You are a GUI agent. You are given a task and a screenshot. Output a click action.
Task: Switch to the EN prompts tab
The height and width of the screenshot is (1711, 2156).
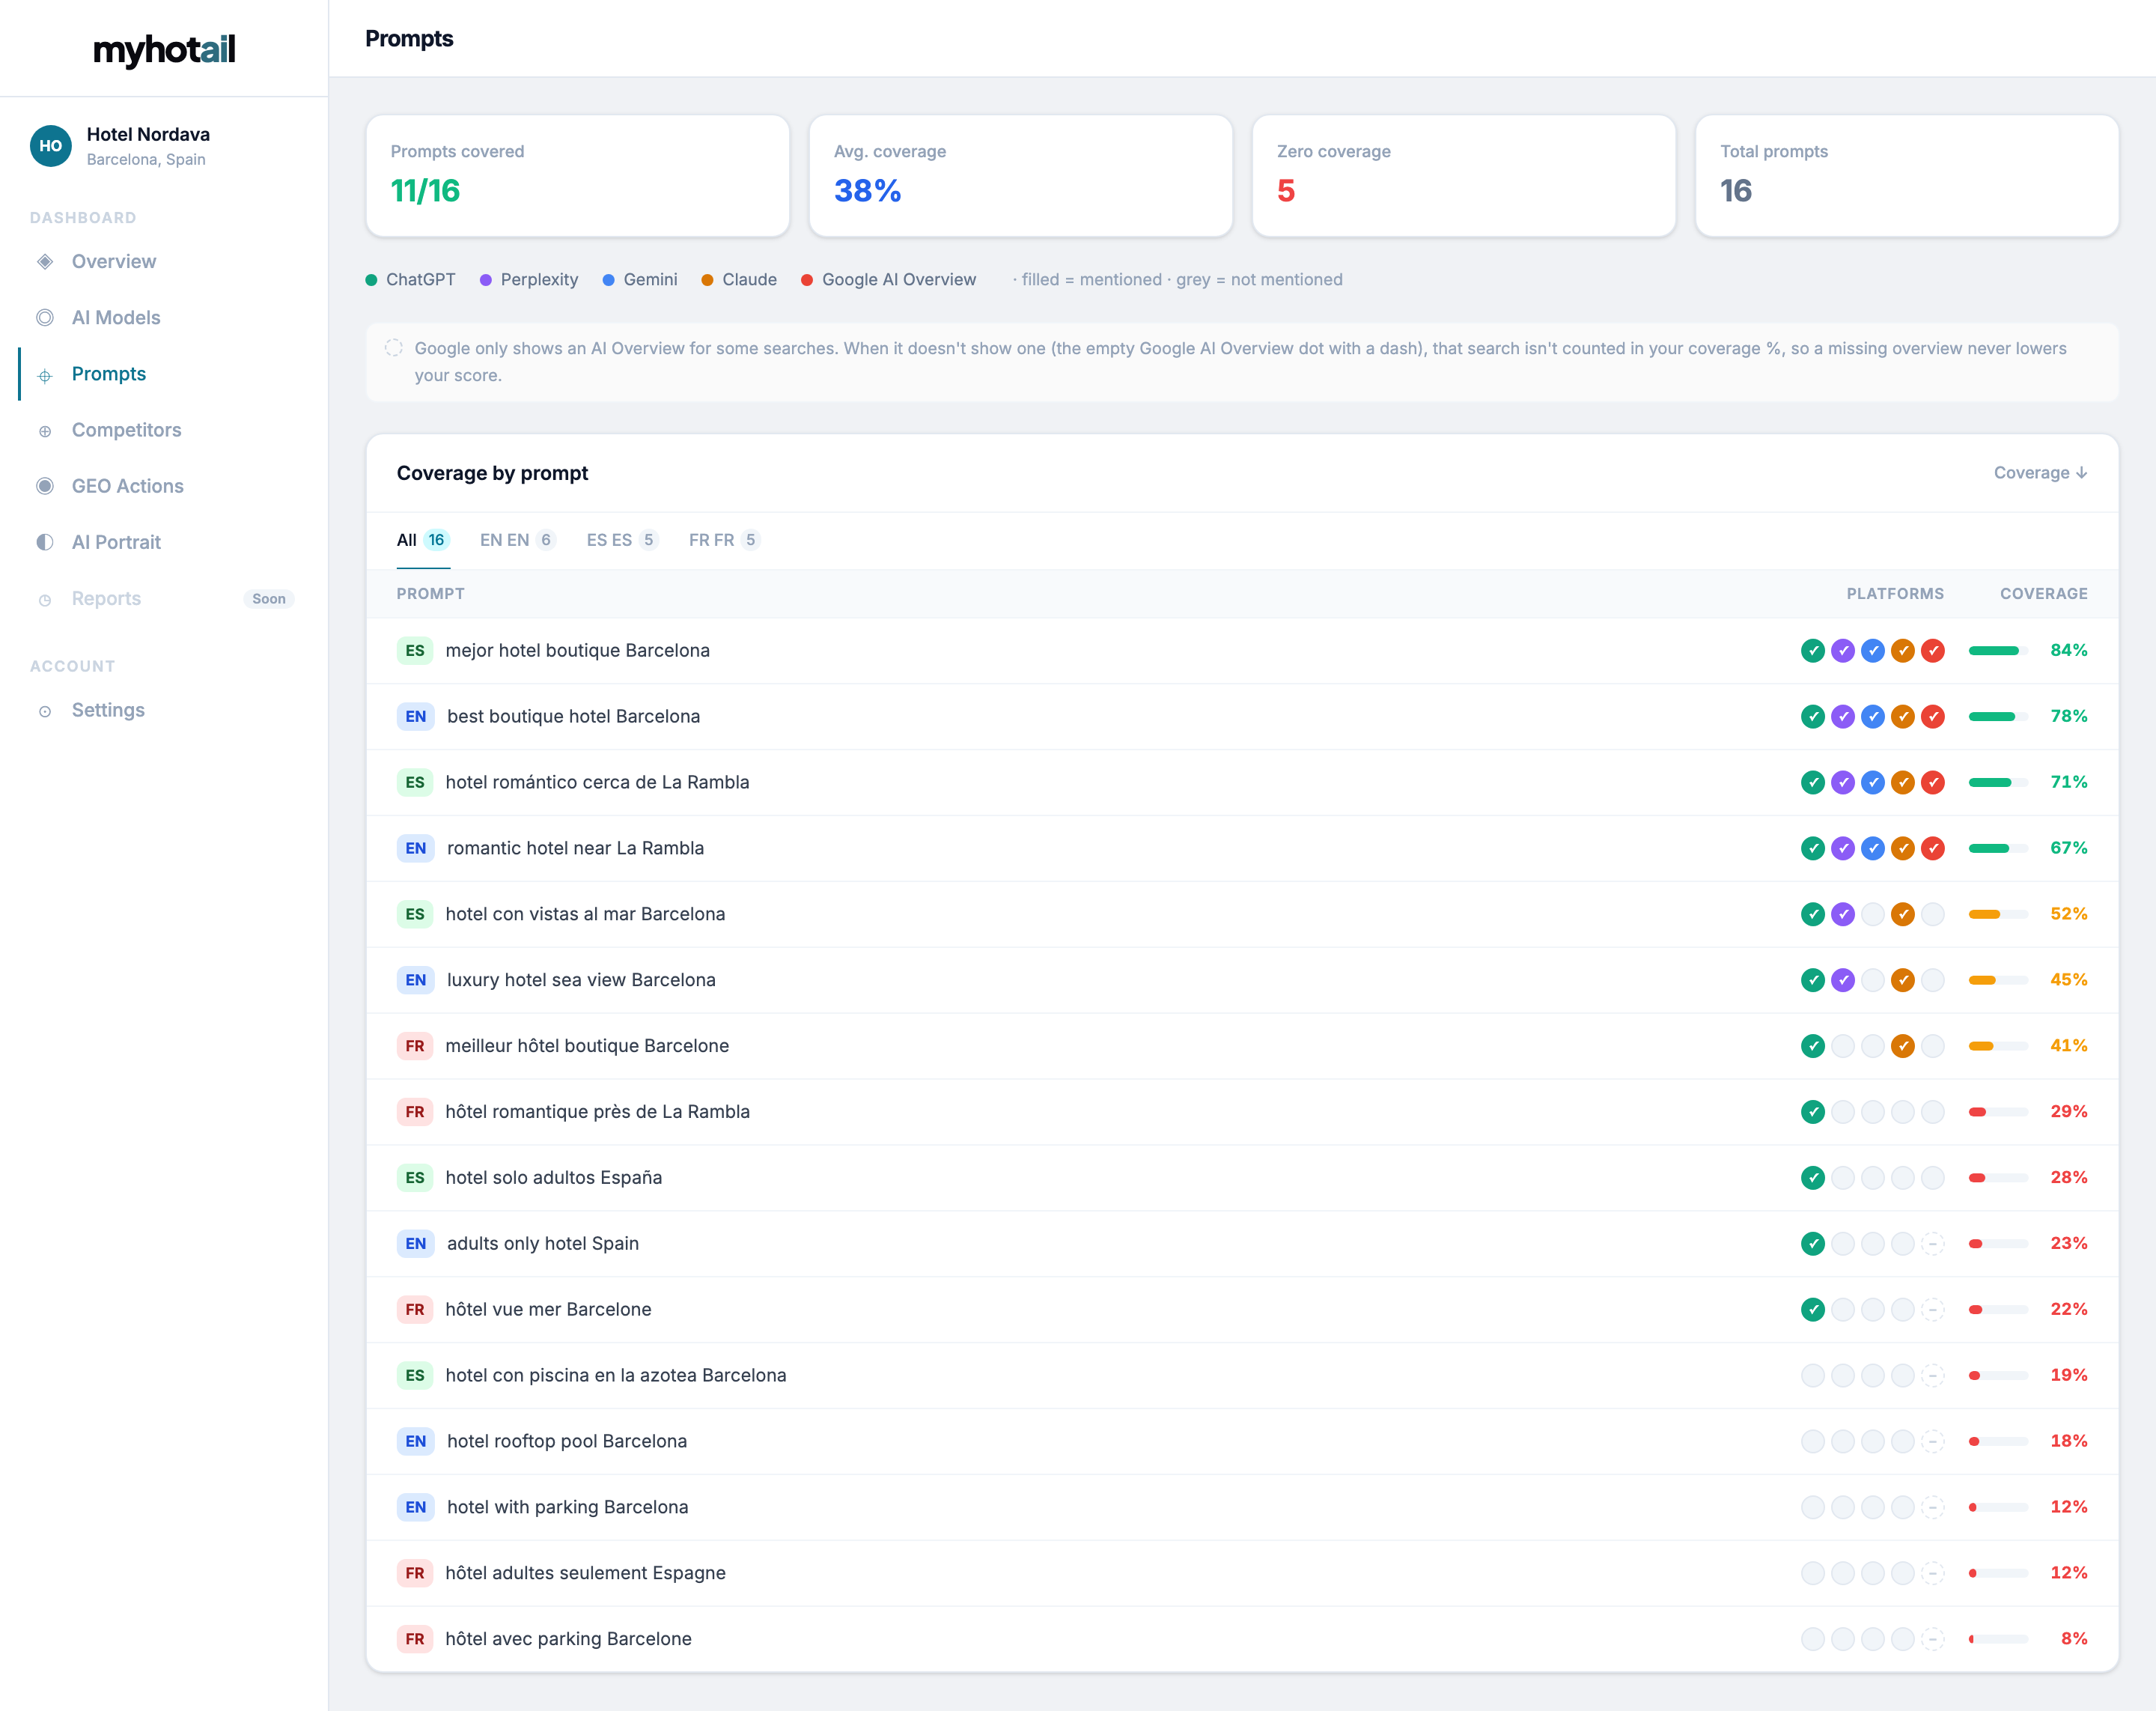tap(517, 540)
